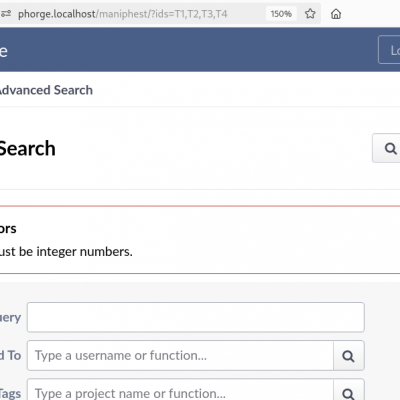Viewport: 400px width, 400px height.
Task: Focus the username or function field
Action: click(x=180, y=355)
